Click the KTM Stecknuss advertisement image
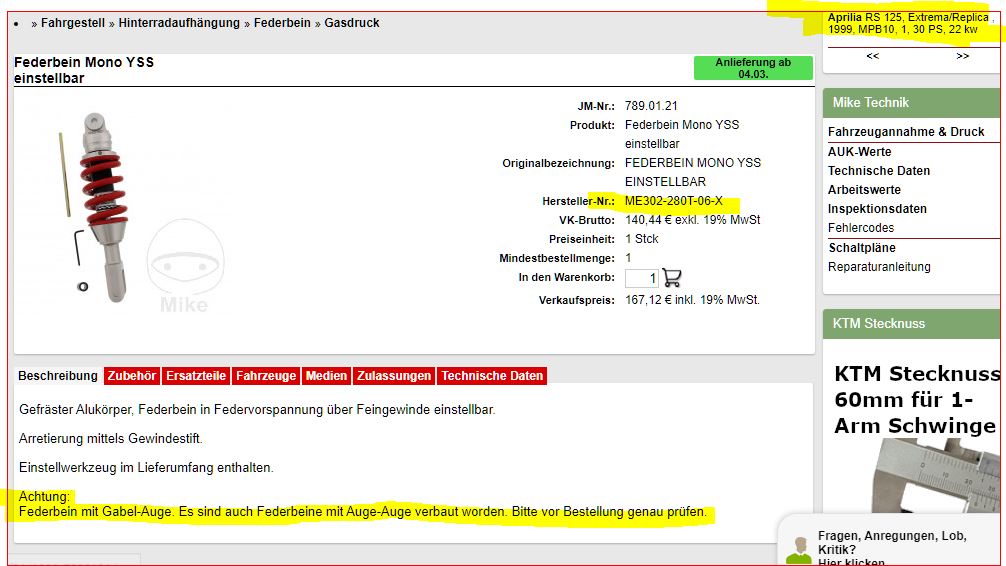This screenshot has width=1006, height=566. (914, 440)
